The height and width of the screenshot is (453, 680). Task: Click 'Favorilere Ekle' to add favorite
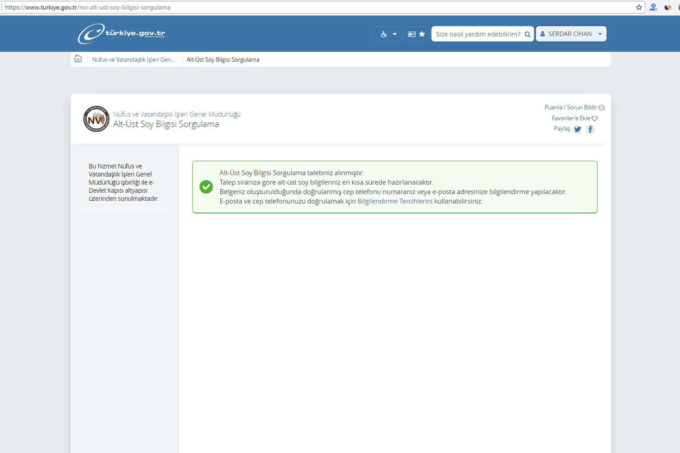(x=574, y=118)
